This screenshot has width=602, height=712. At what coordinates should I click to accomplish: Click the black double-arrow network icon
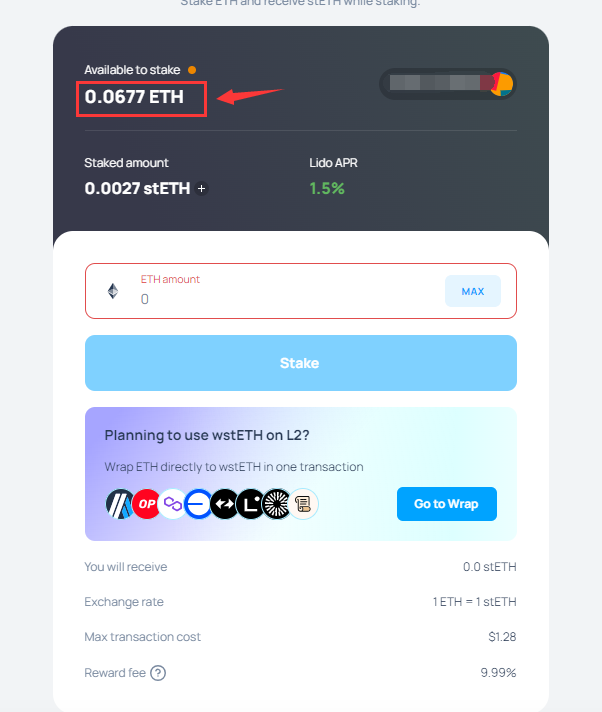[224, 504]
